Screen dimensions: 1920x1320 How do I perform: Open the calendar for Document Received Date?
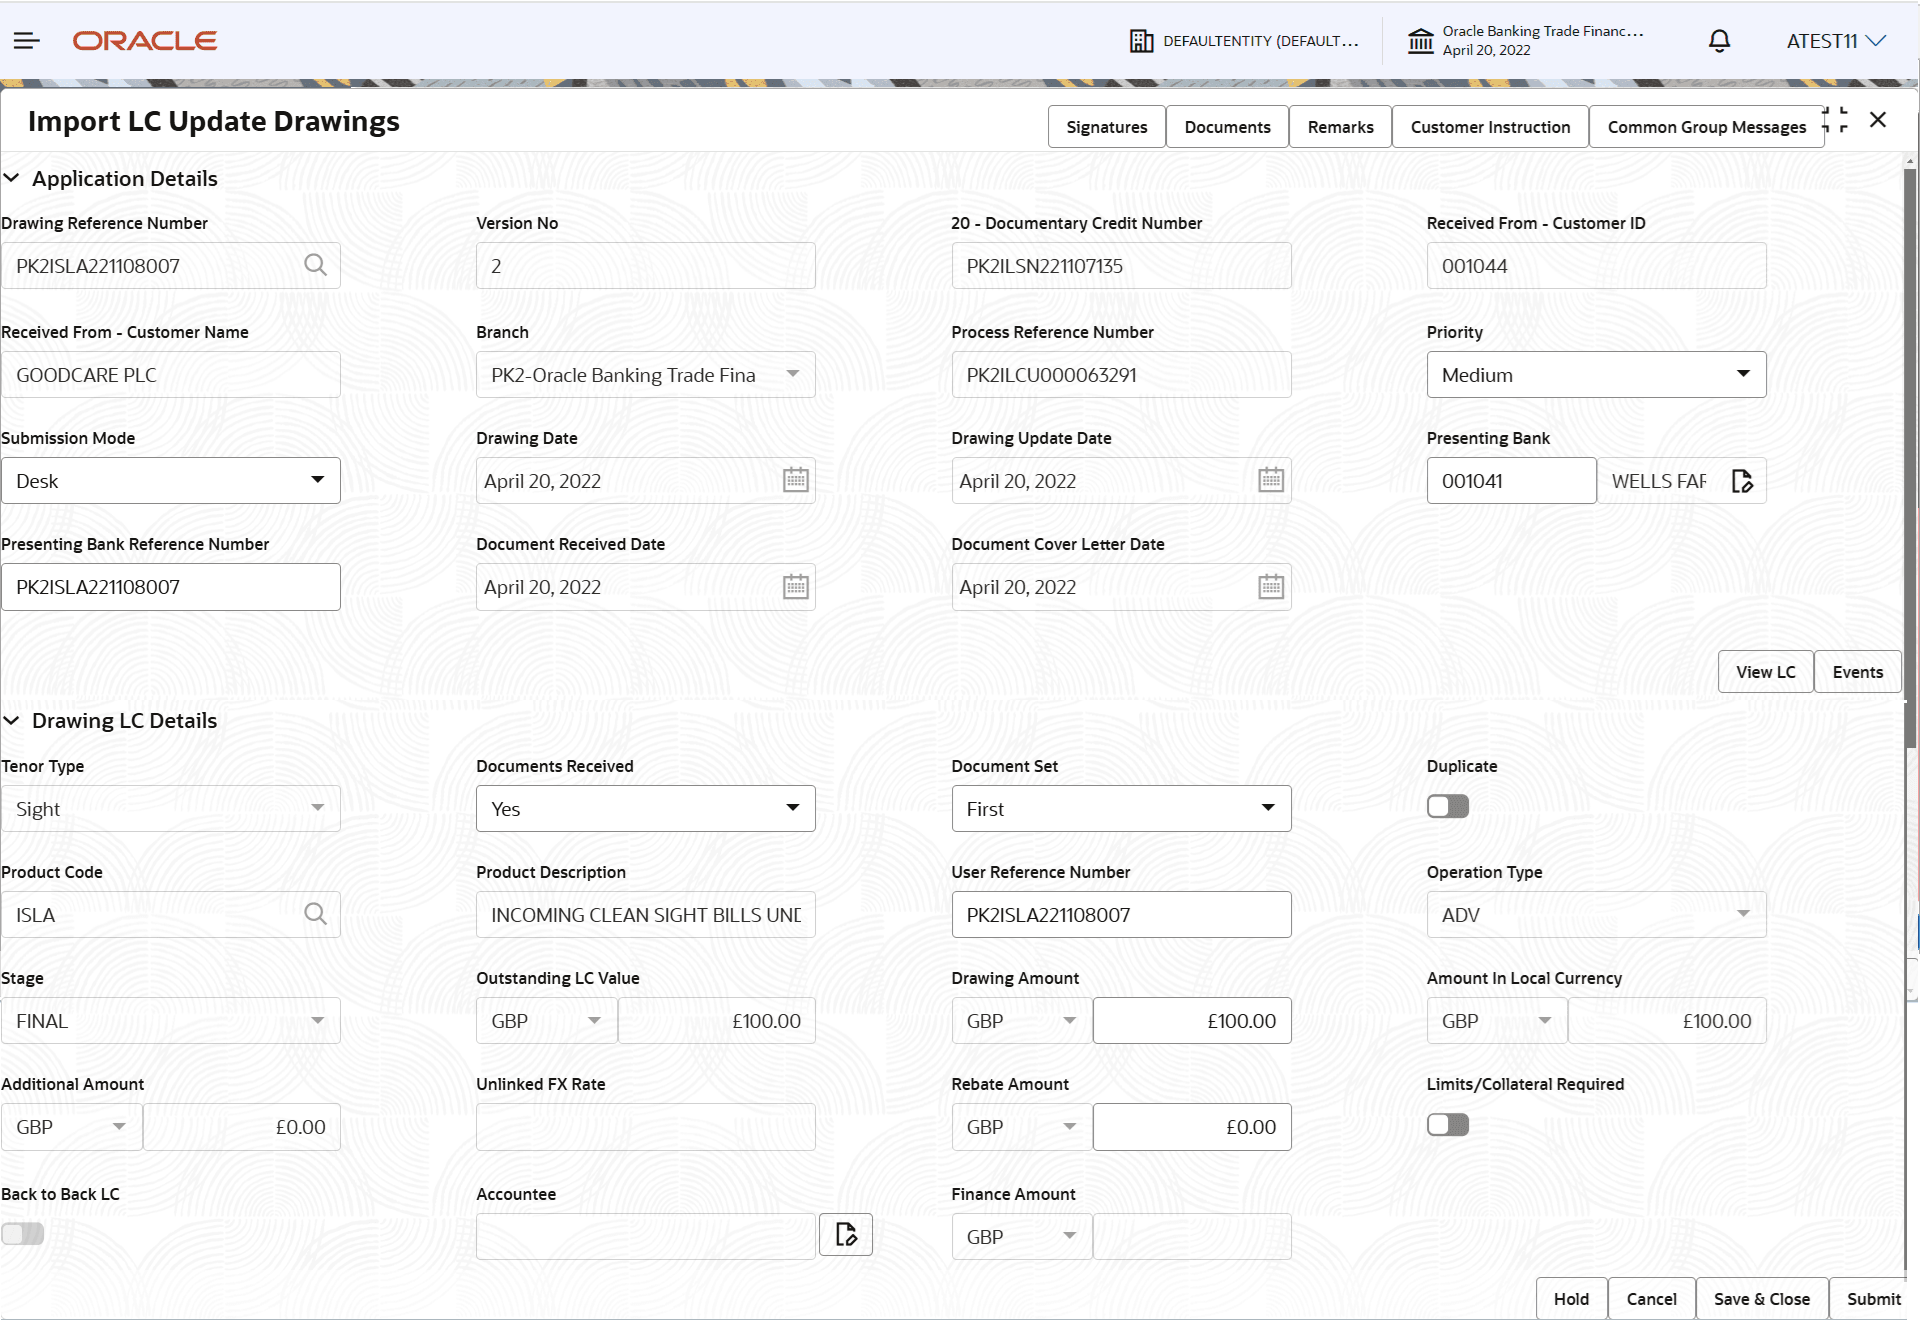coord(795,586)
